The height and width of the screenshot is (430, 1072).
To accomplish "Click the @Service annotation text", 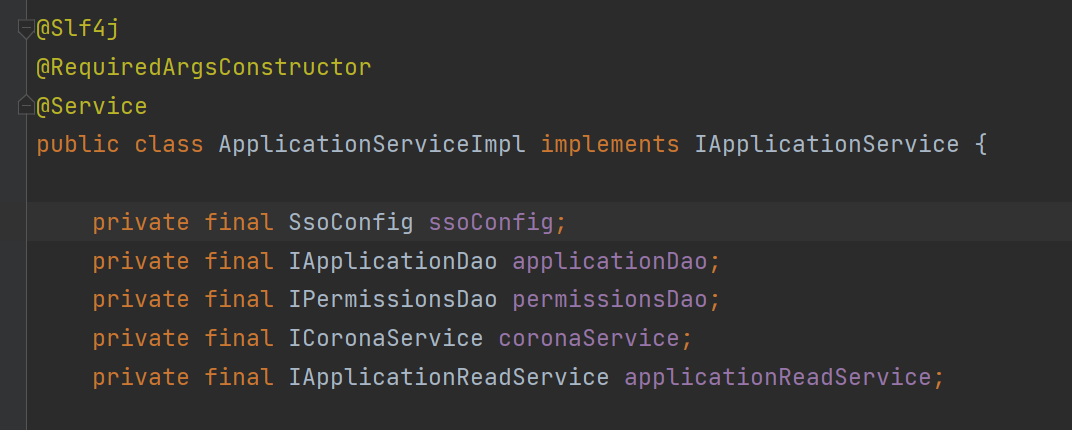I will 92,106.
